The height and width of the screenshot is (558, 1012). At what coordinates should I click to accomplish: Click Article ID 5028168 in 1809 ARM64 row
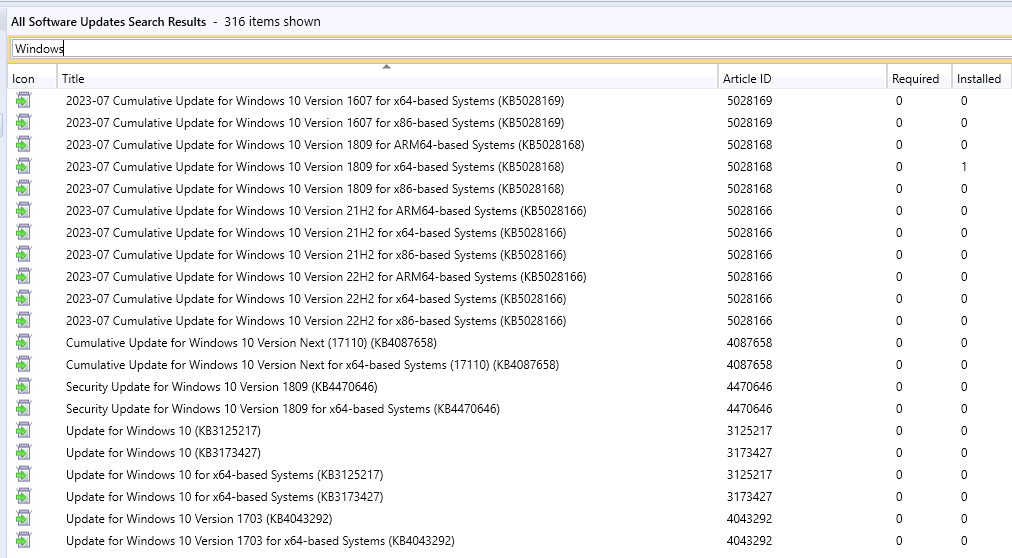749,144
